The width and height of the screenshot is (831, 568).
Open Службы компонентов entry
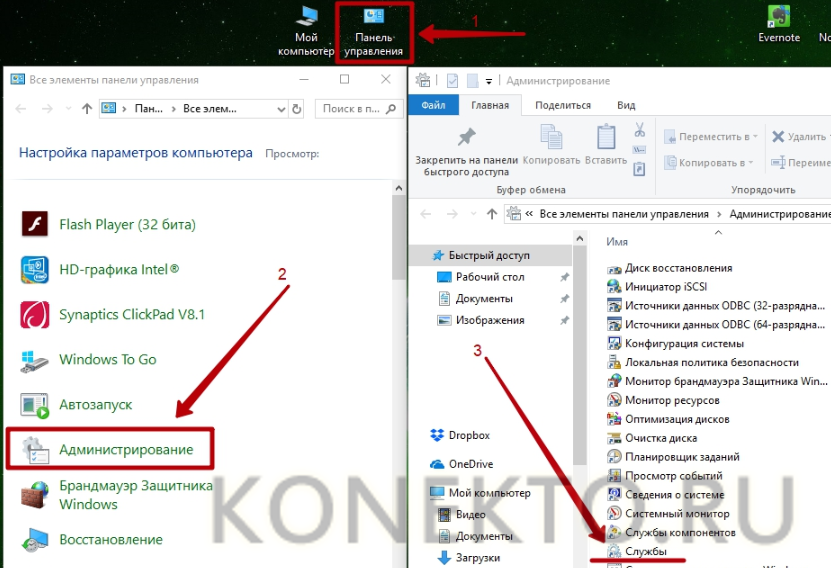click(671, 532)
